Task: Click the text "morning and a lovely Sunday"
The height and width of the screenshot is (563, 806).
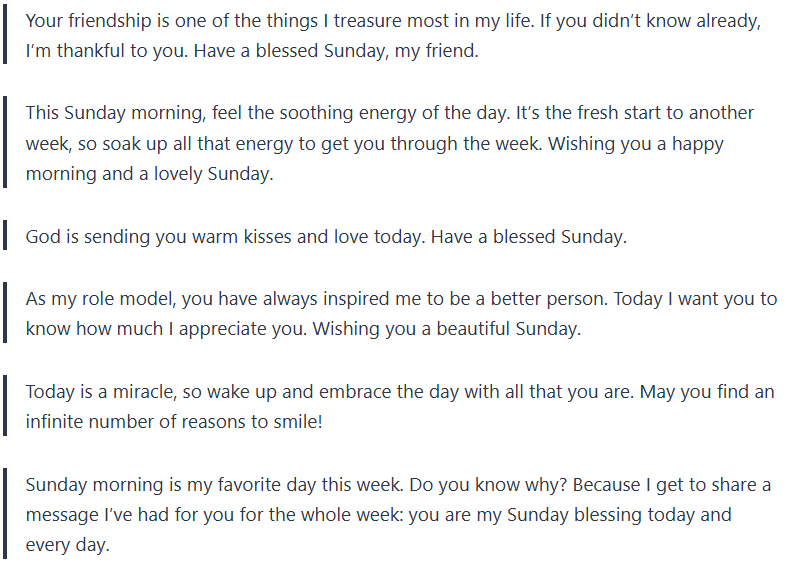Action: (148, 174)
